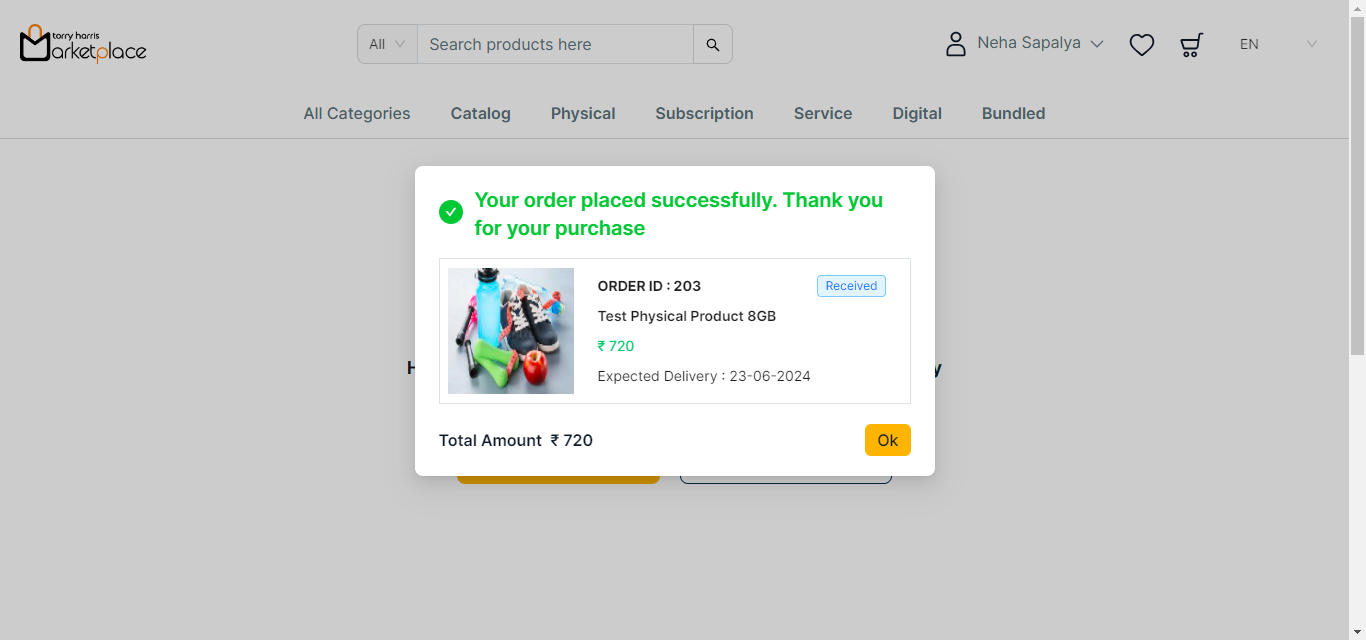This screenshot has height=640, width=1366.
Task: Switch to the Service category
Action: pyautogui.click(x=823, y=114)
